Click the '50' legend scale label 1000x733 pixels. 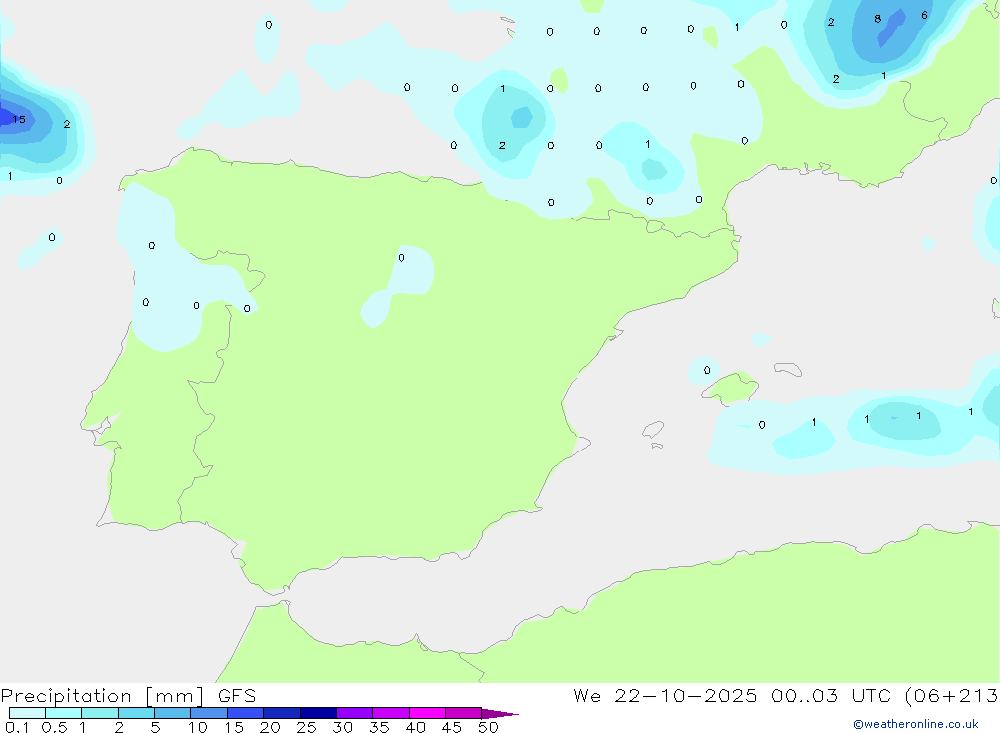coord(488,727)
